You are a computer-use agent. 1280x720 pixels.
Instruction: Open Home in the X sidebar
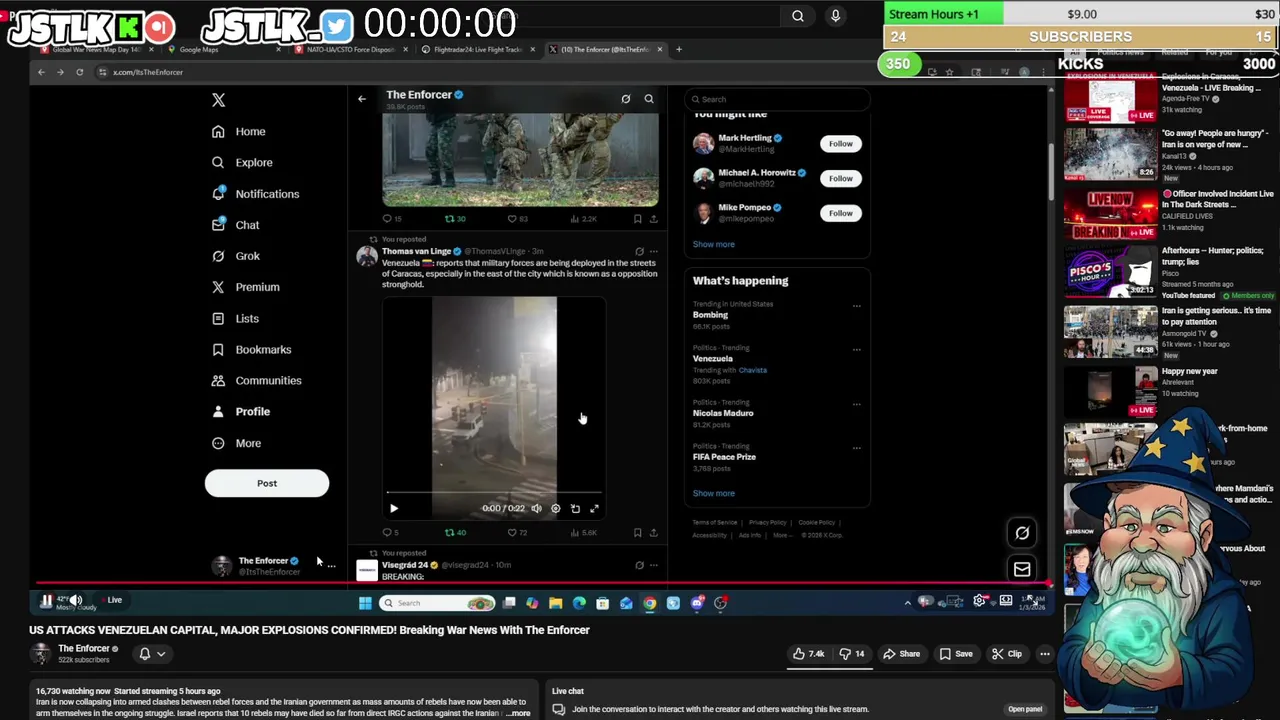[x=238, y=131]
